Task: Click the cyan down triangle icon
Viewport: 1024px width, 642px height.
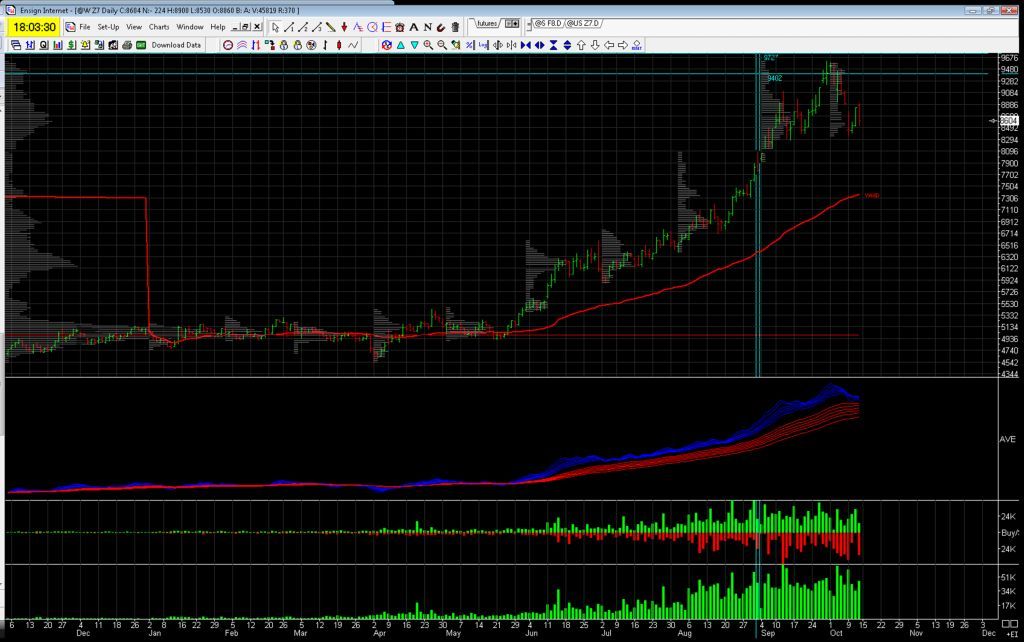Action: point(414,45)
